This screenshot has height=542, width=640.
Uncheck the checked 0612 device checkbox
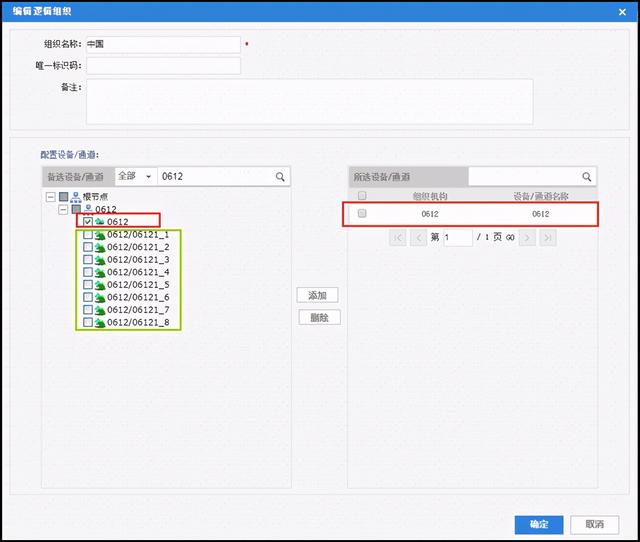(x=88, y=221)
